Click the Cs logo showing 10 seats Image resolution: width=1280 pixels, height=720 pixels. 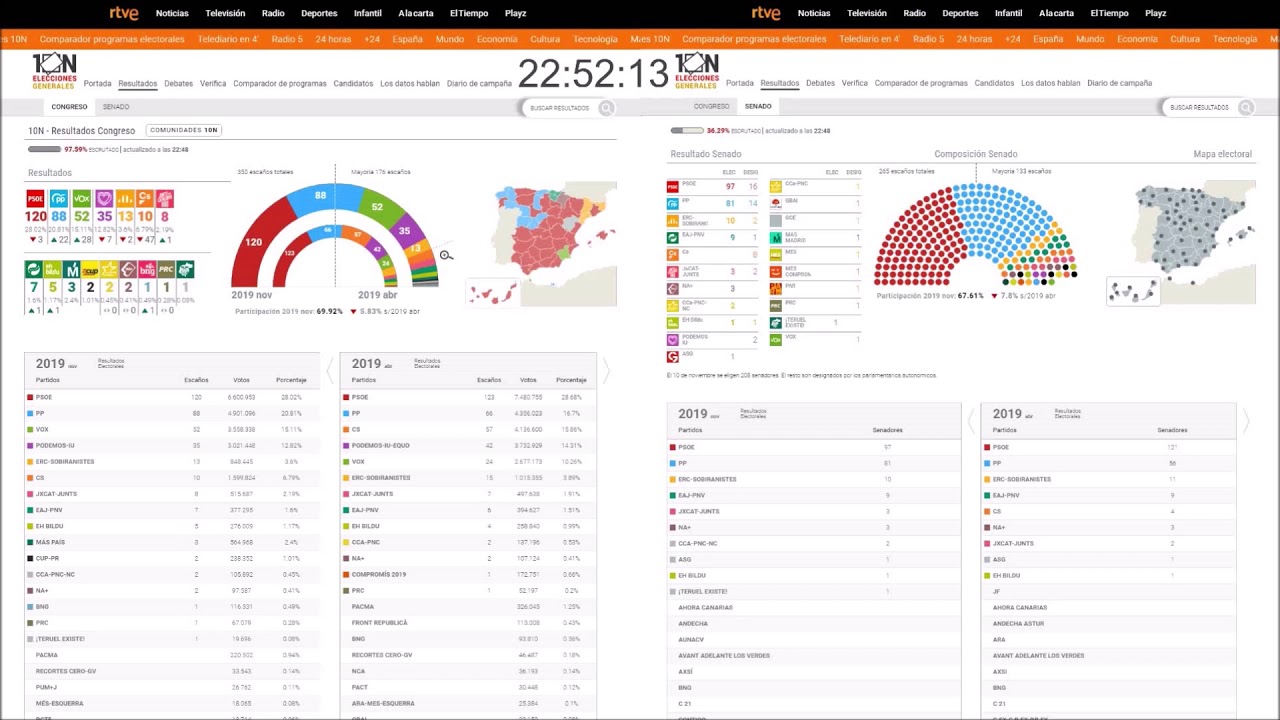pos(145,198)
